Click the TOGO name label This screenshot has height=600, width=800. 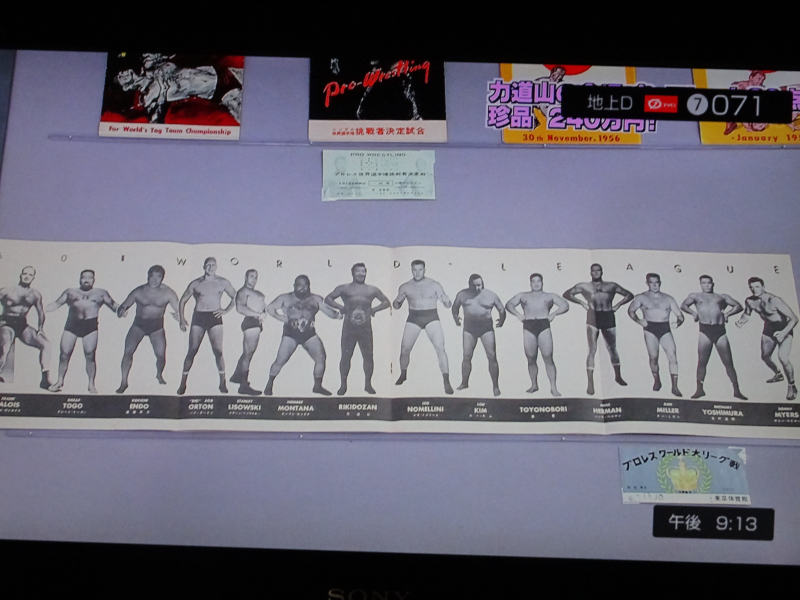tap(73, 406)
